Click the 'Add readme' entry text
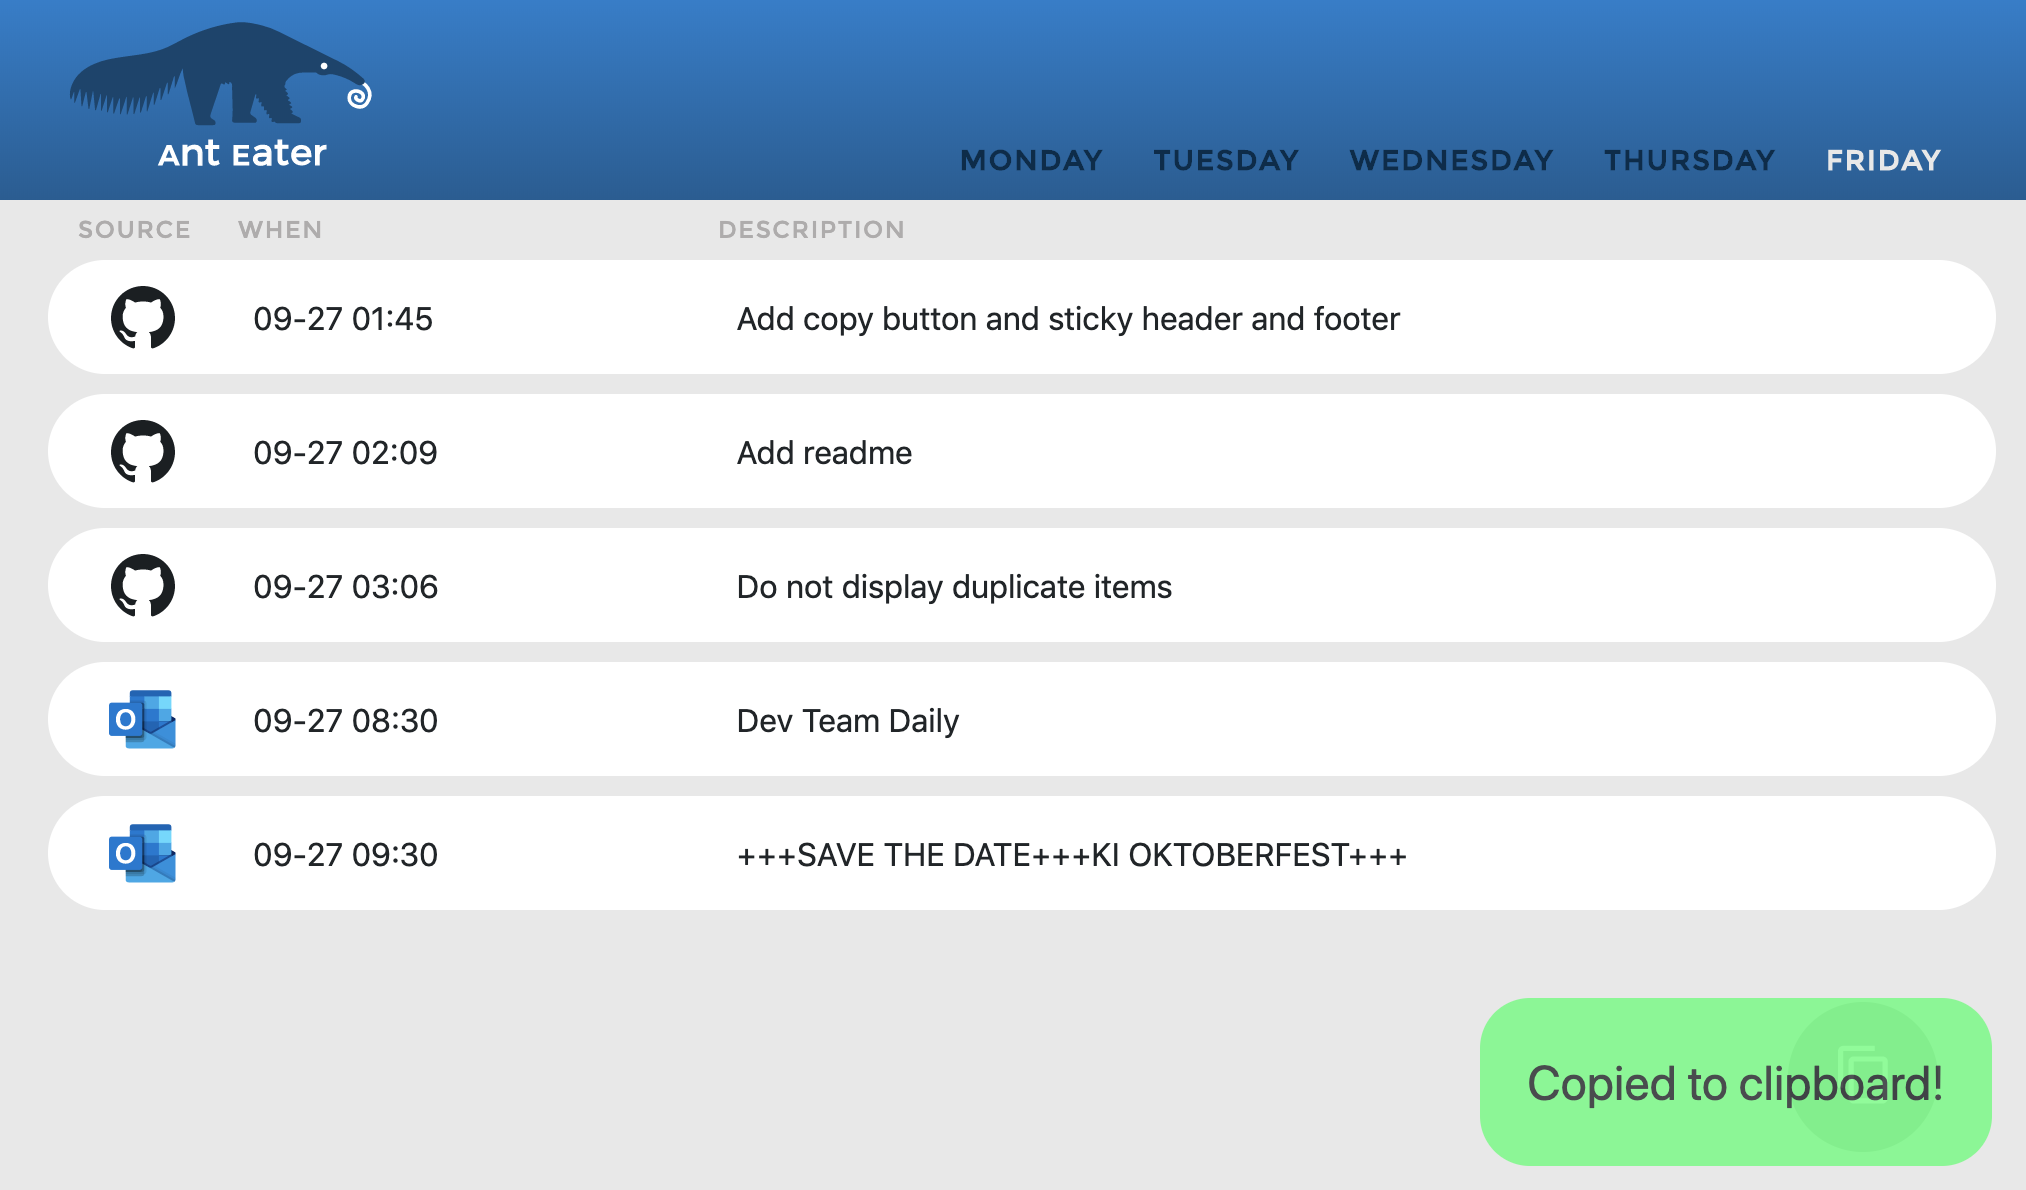 point(824,453)
